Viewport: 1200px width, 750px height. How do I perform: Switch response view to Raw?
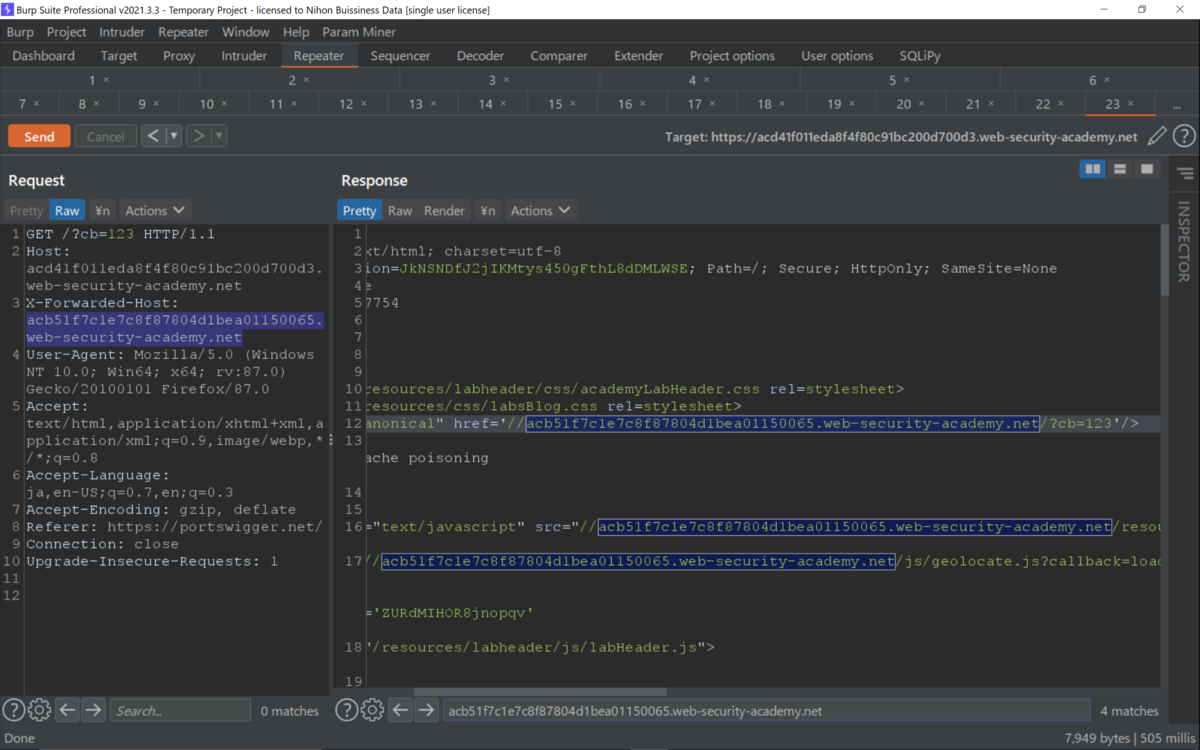pyautogui.click(x=400, y=210)
